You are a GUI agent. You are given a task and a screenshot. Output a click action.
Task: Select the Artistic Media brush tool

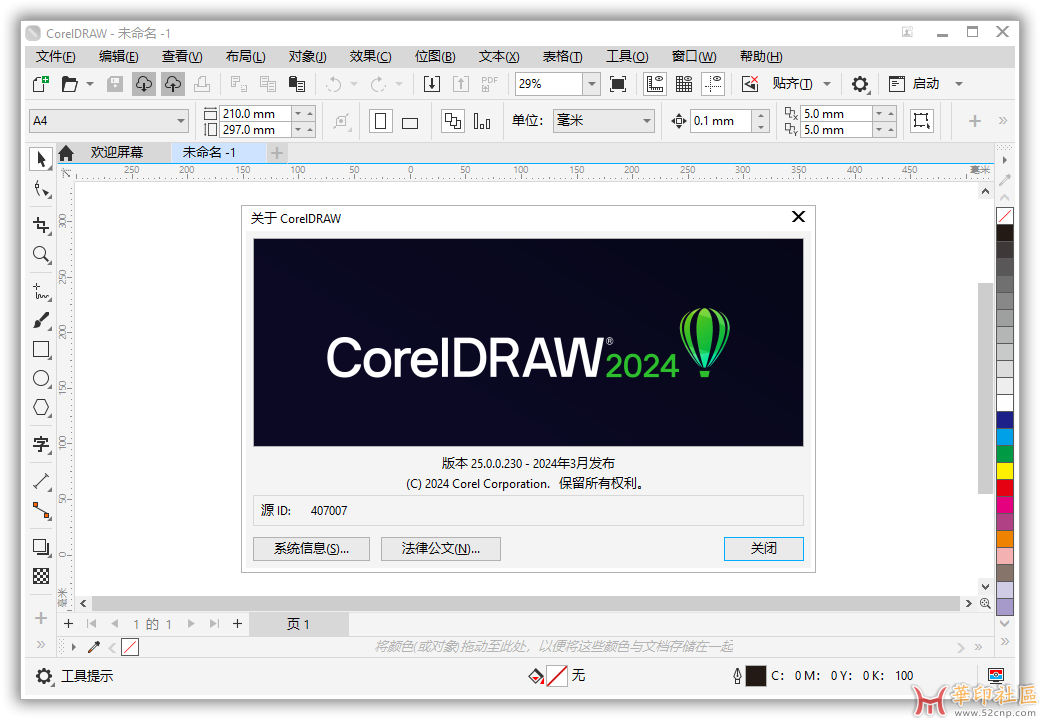tap(41, 321)
